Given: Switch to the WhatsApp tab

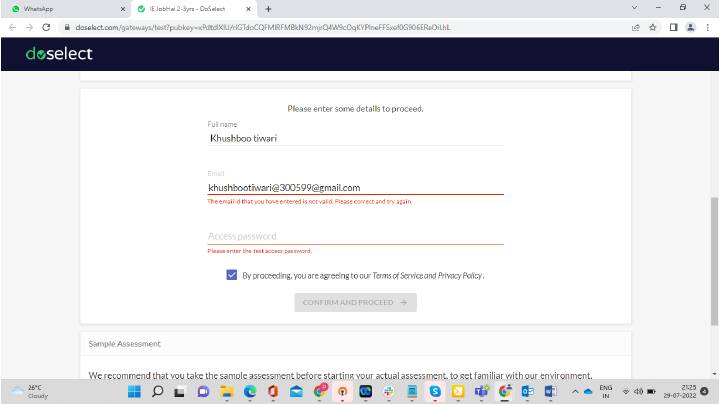Looking at the screenshot, I should 60,8.
